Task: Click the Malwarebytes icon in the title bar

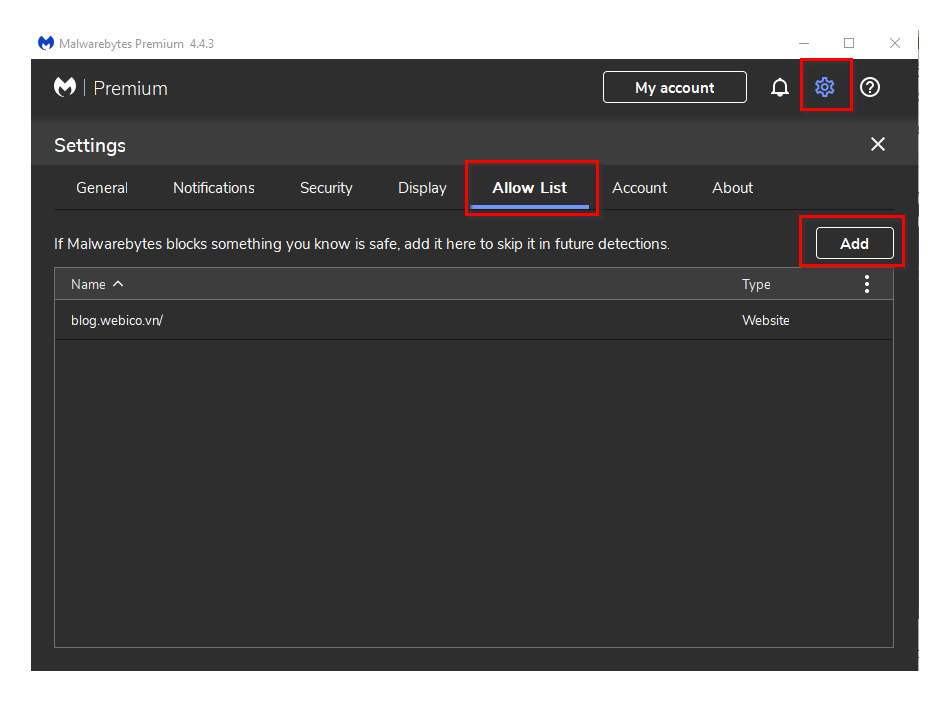Action: 46,43
